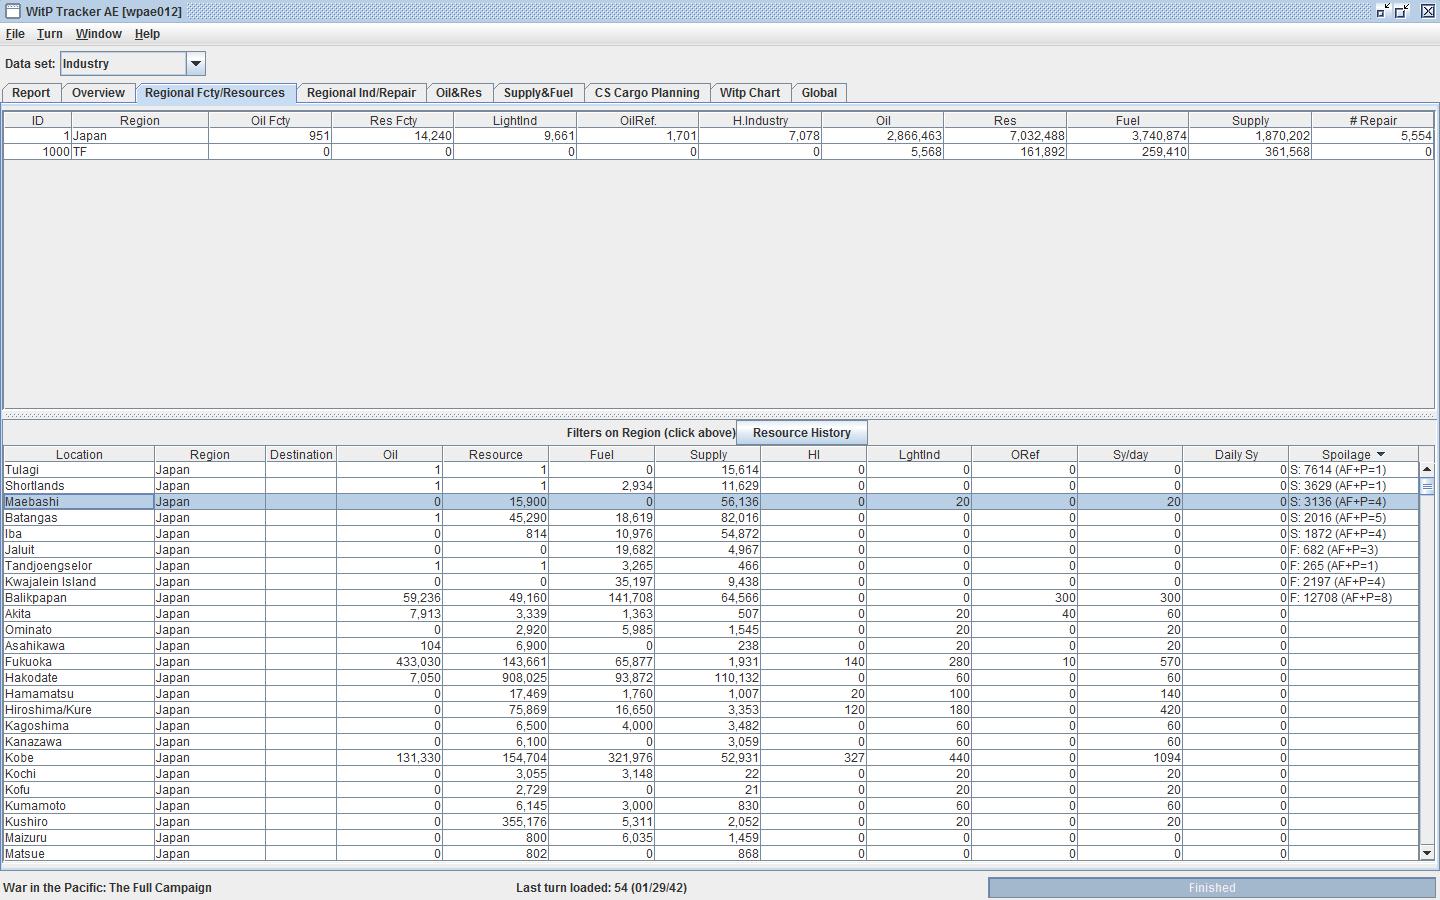Sort by the ORef column header
Screen dimensions: 1440x900
coord(1025,454)
